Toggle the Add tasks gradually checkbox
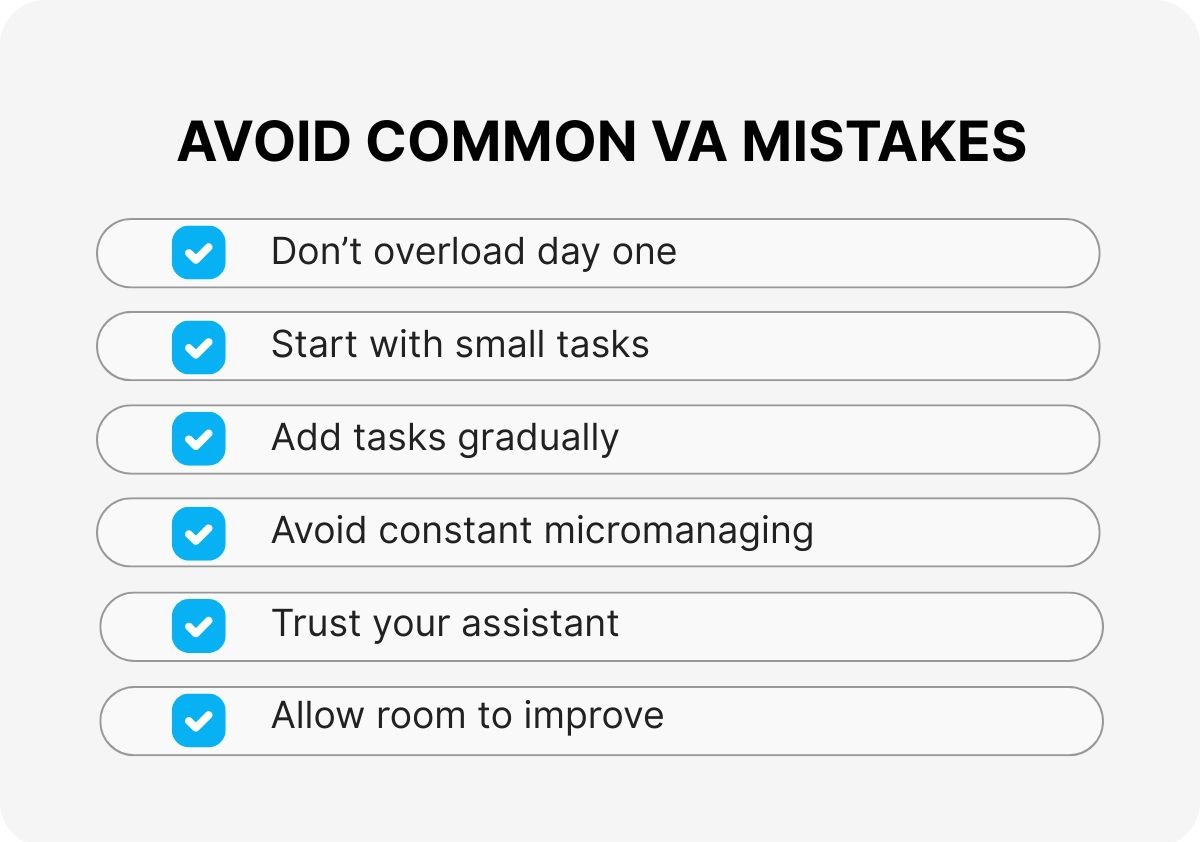 [198, 440]
